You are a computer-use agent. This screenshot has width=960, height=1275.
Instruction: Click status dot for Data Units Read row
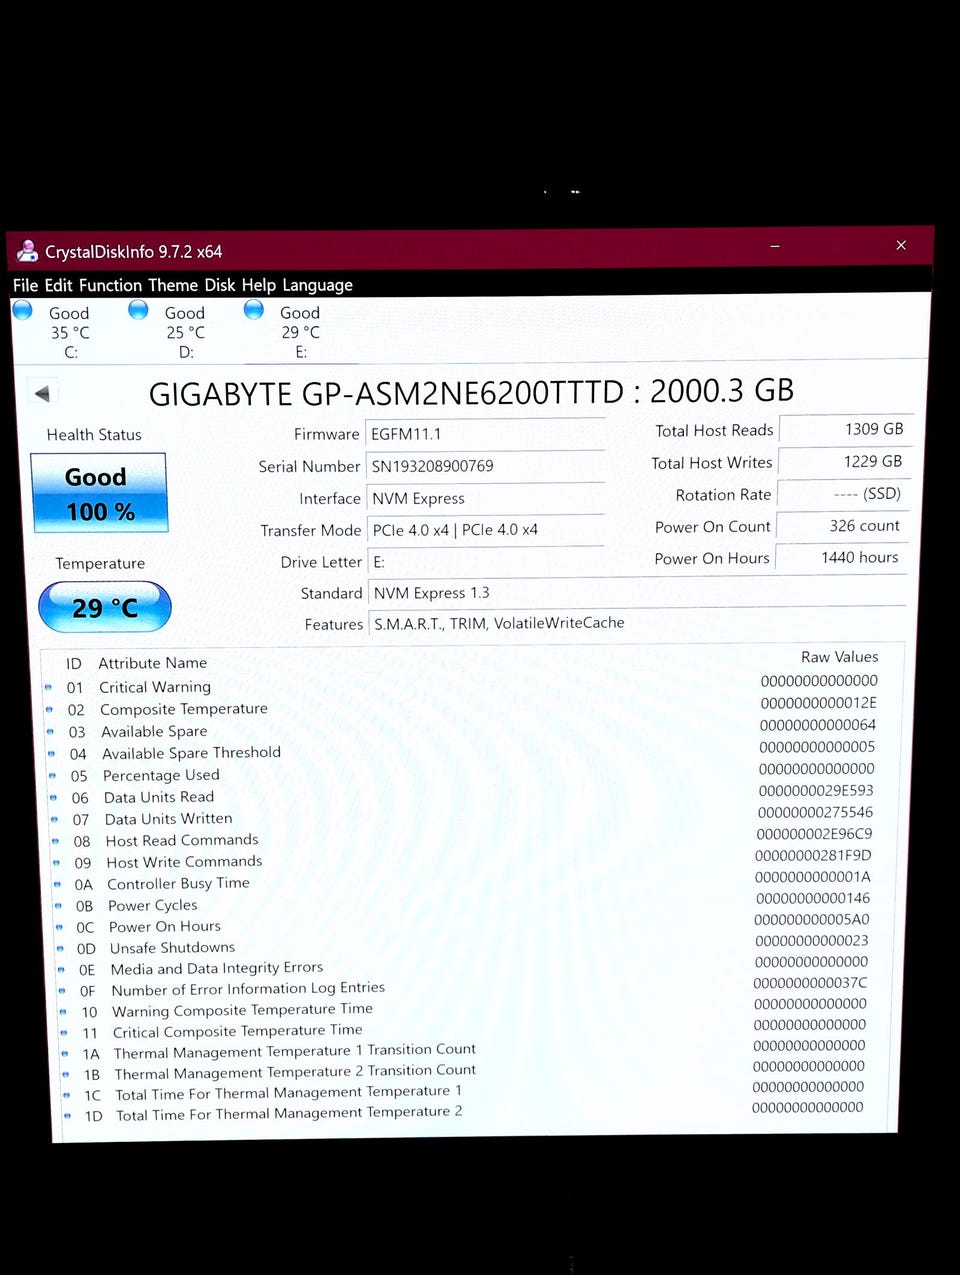point(53,798)
